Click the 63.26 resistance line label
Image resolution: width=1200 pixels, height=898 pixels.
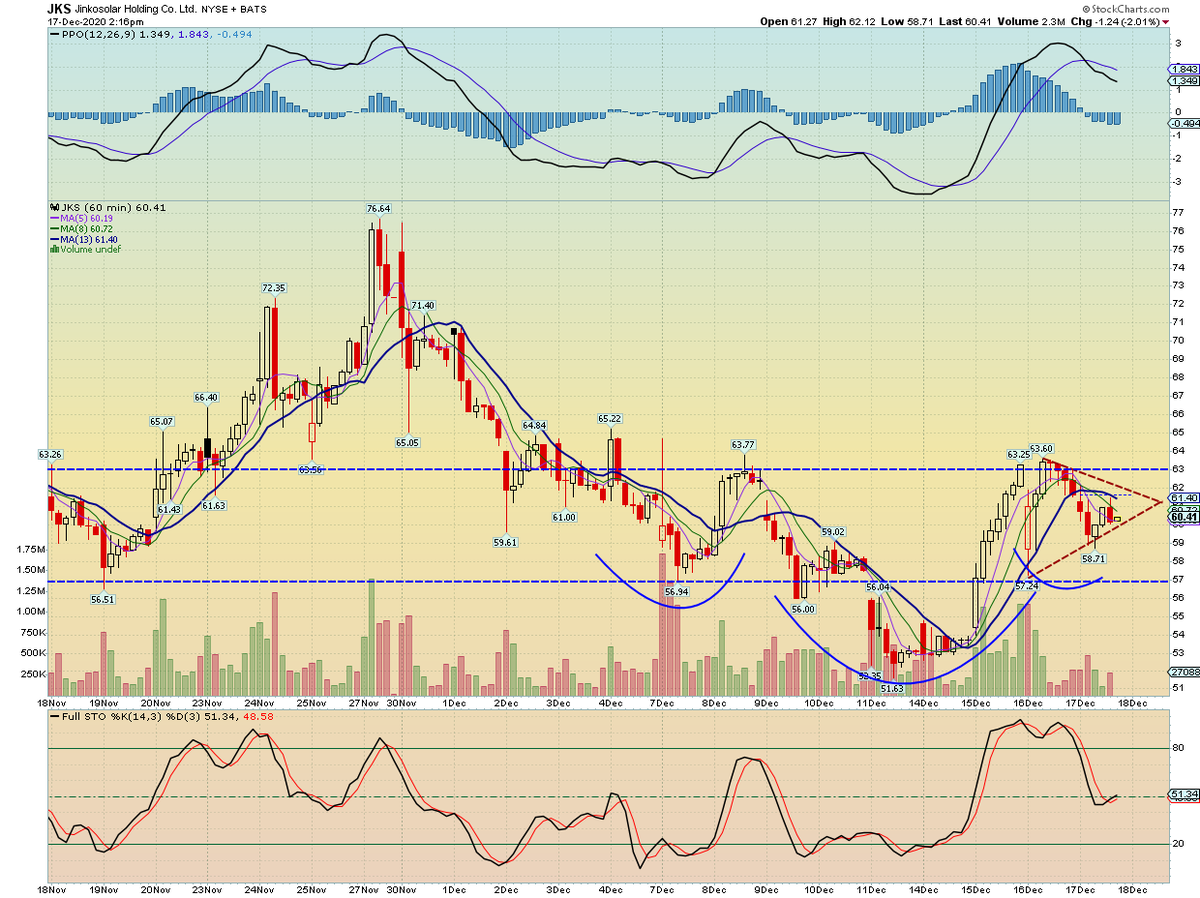[x=50, y=455]
